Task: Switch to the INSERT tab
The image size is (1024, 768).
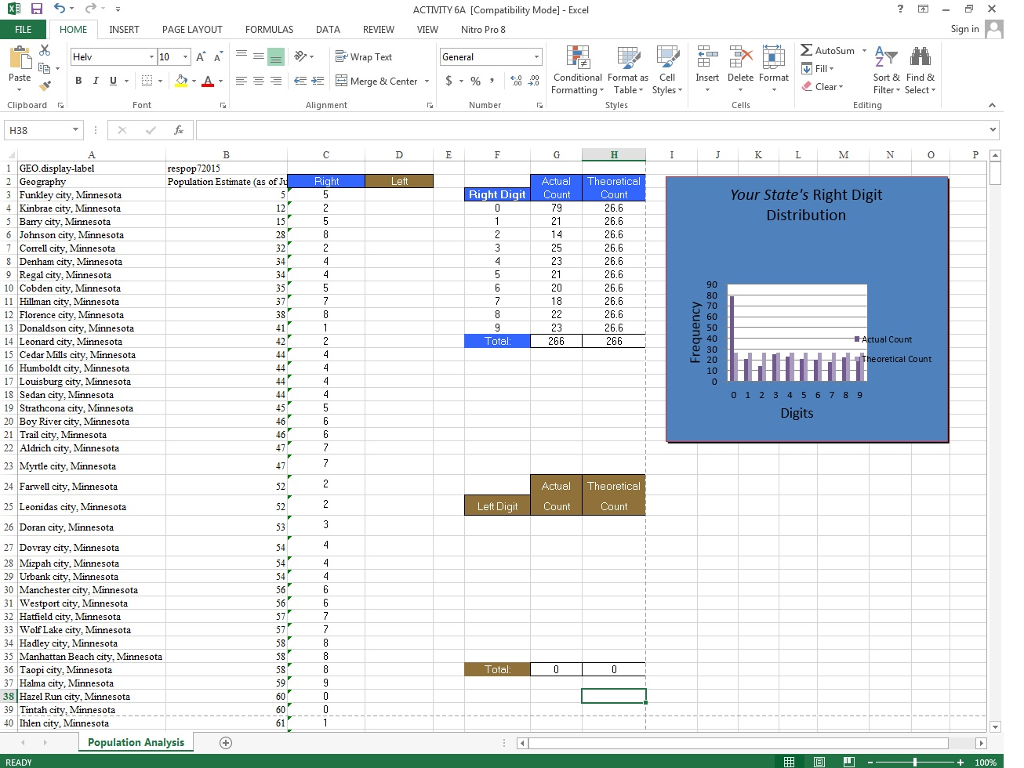Action: pos(124,29)
